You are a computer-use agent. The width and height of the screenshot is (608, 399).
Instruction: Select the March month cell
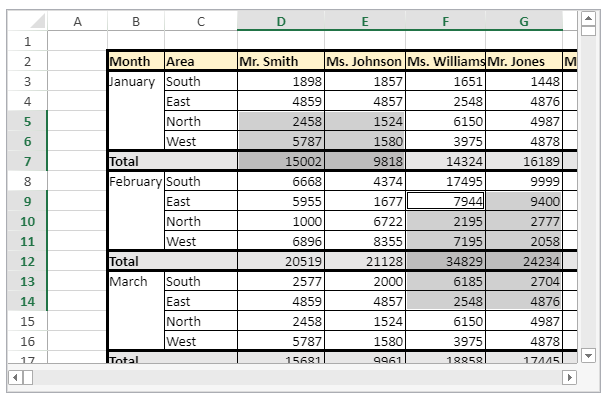(136, 311)
